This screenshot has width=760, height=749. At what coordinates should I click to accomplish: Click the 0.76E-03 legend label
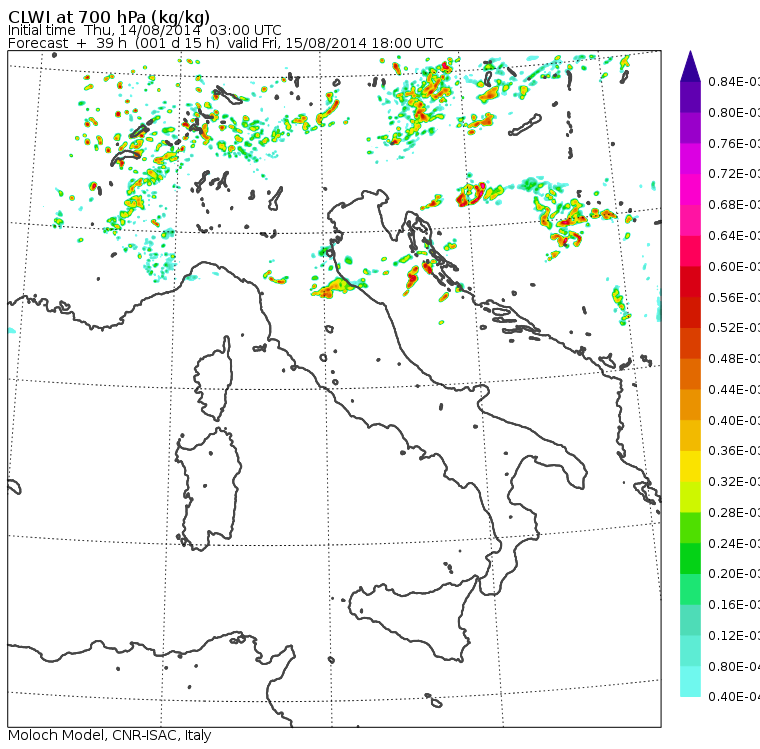tap(734, 143)
